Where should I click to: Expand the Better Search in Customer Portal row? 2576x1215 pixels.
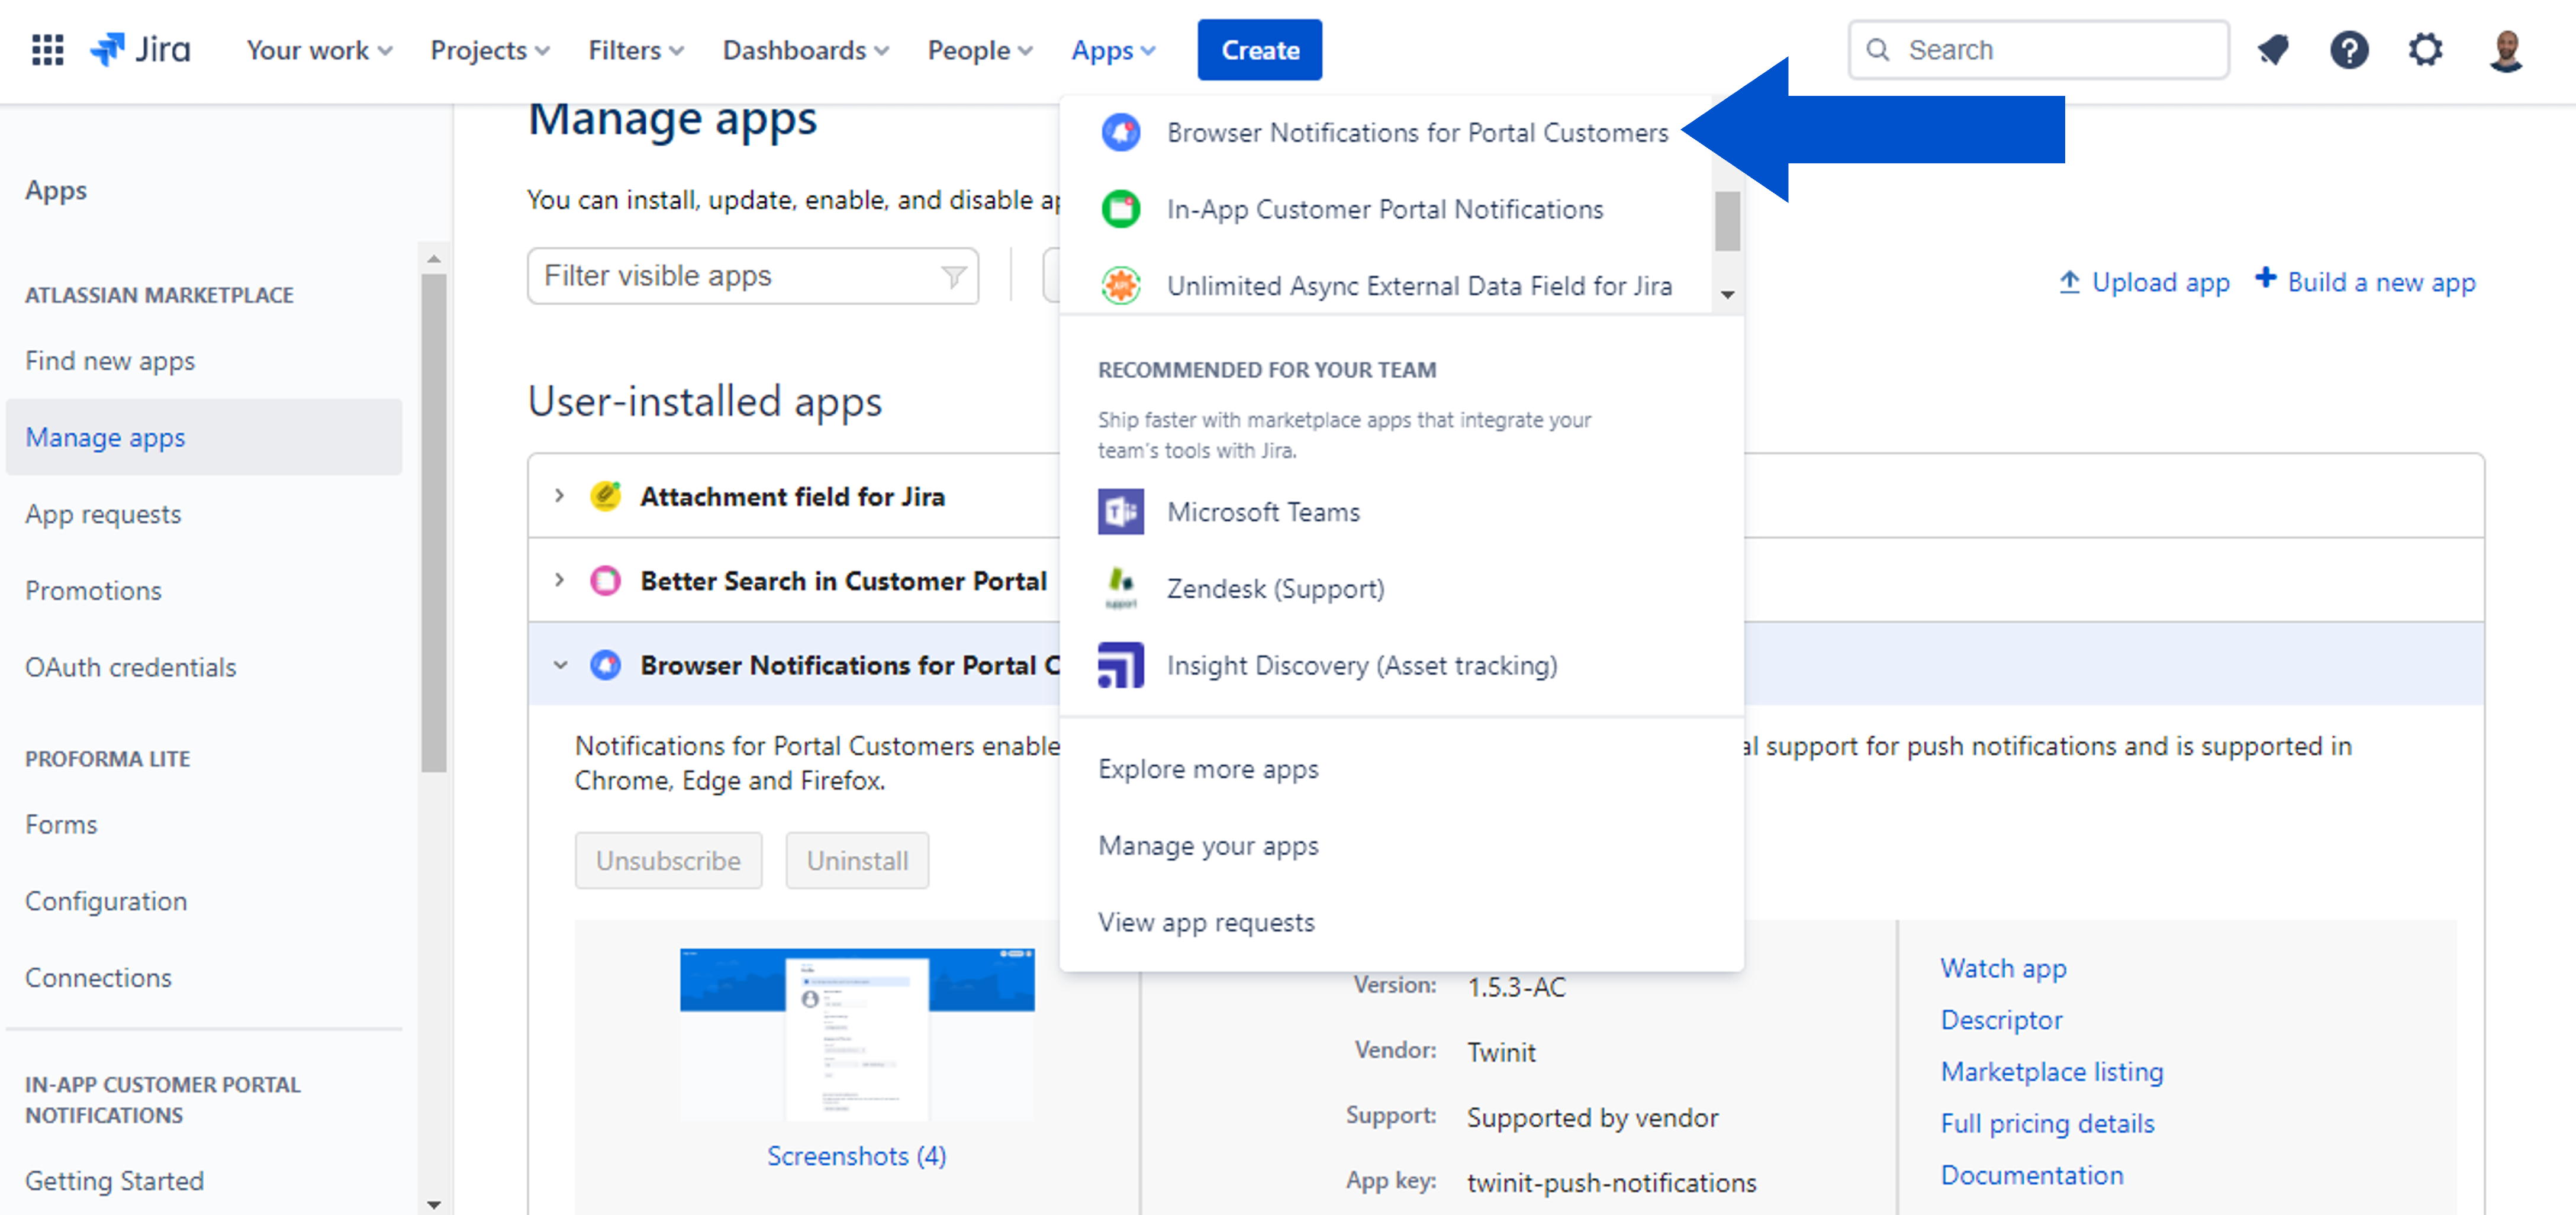click(560, 580)
